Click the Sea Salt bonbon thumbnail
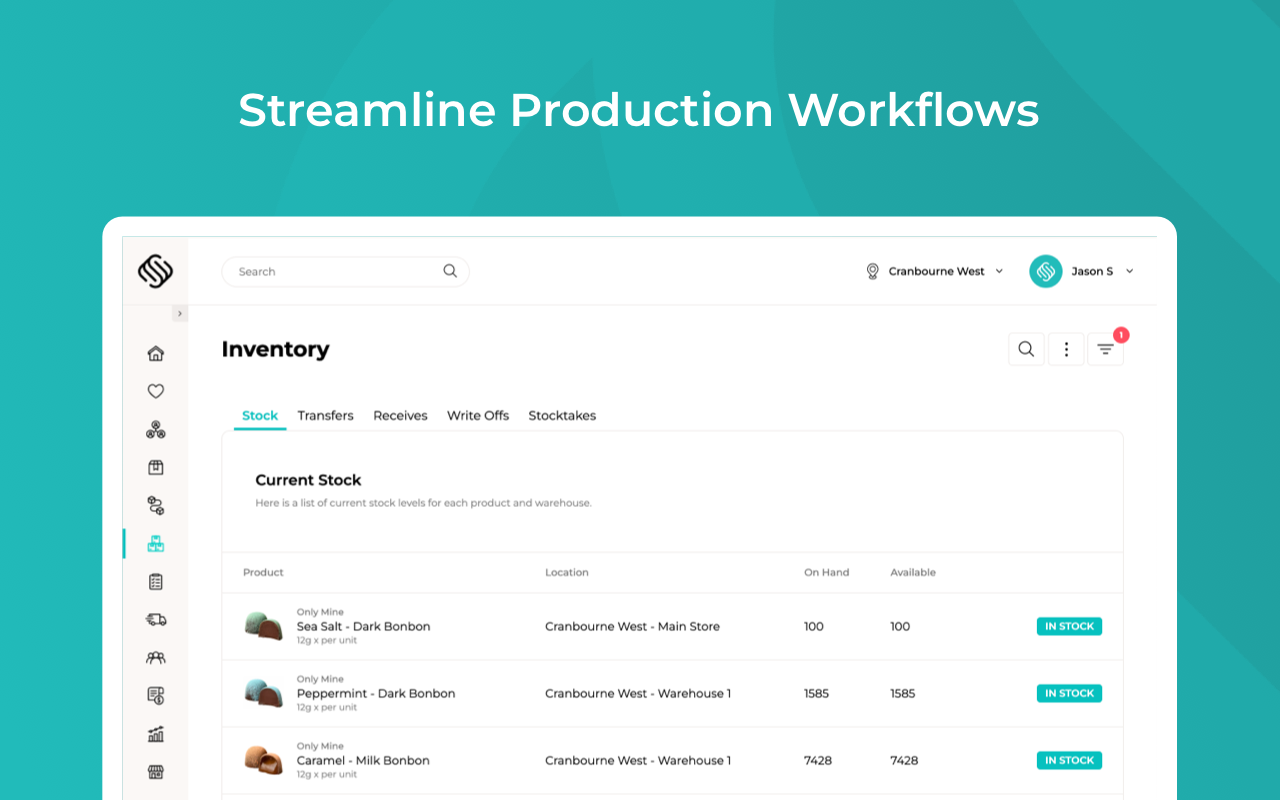Image resolution: width=1280 pixels, height=800 pixels. tap(264, 626)
